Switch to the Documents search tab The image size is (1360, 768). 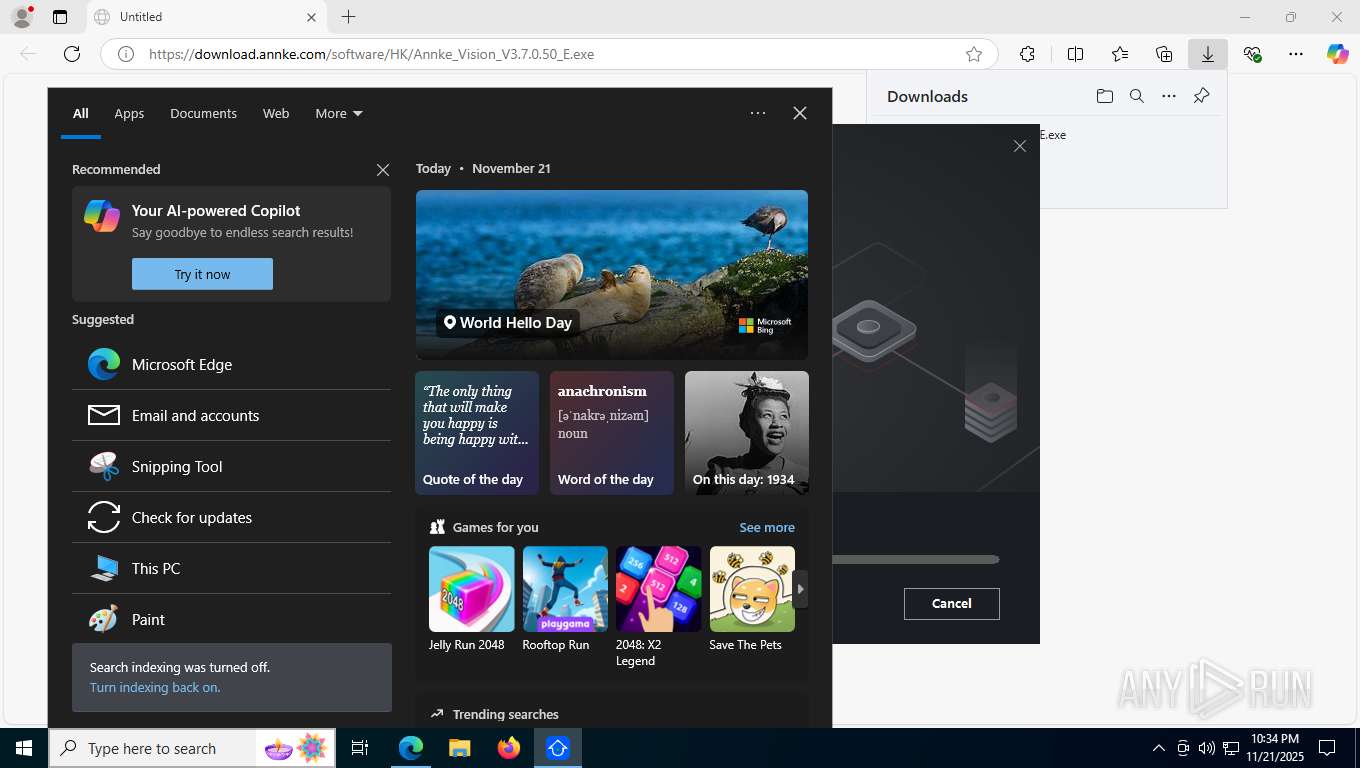click(203, 113)
